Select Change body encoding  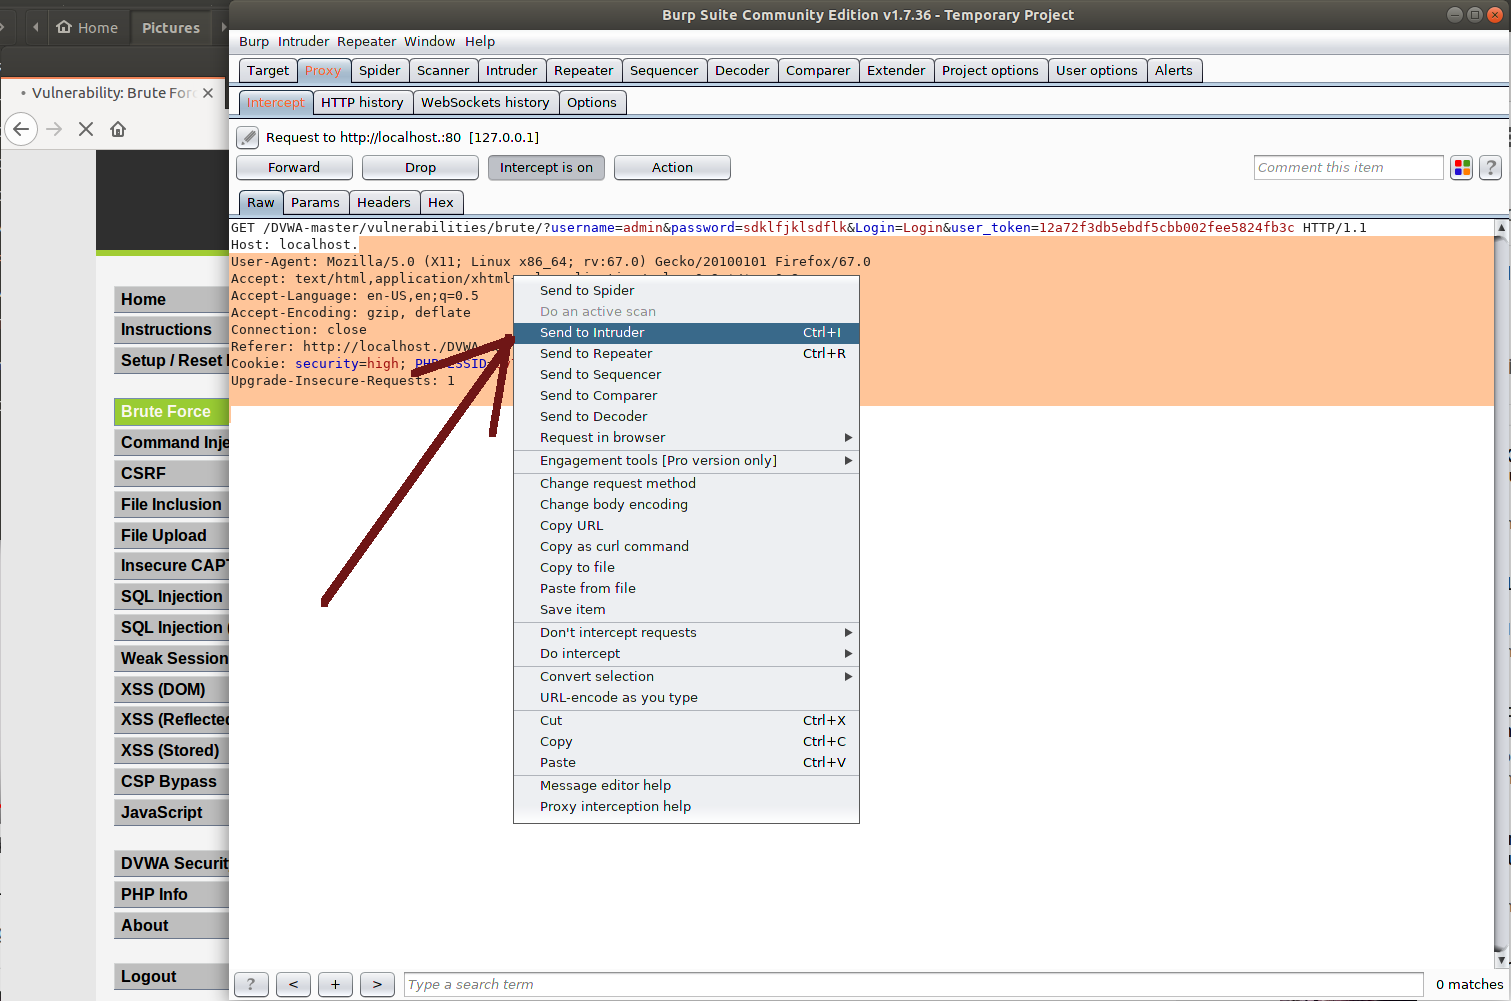pyautogui.click(x=686, y=505)
